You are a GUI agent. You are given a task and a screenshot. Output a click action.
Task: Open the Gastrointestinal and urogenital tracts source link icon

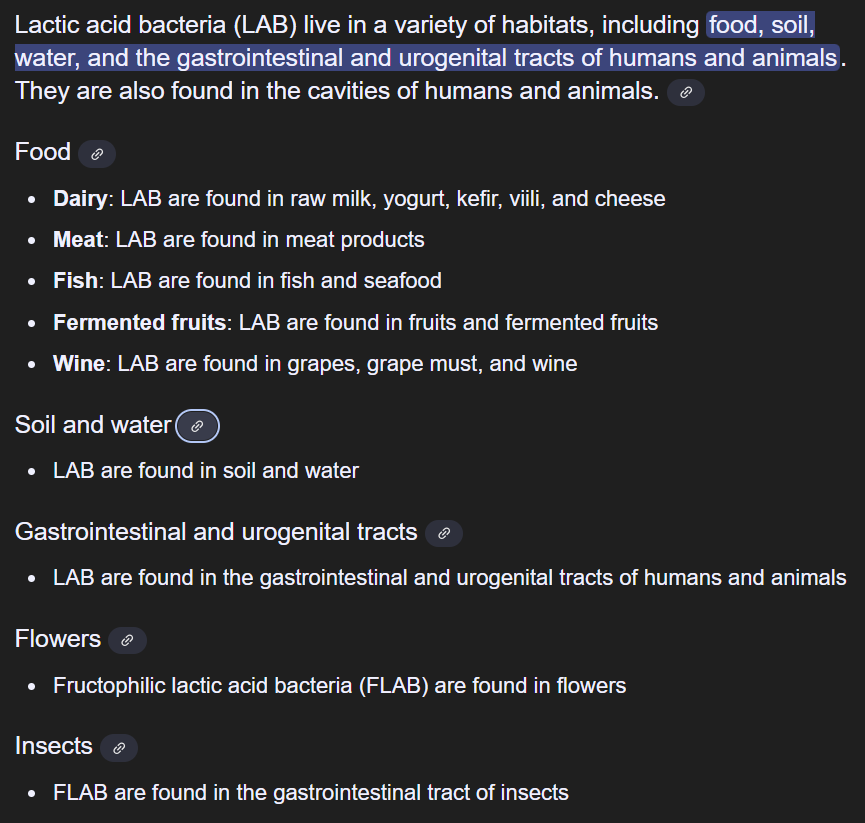(x=444, y=533)
